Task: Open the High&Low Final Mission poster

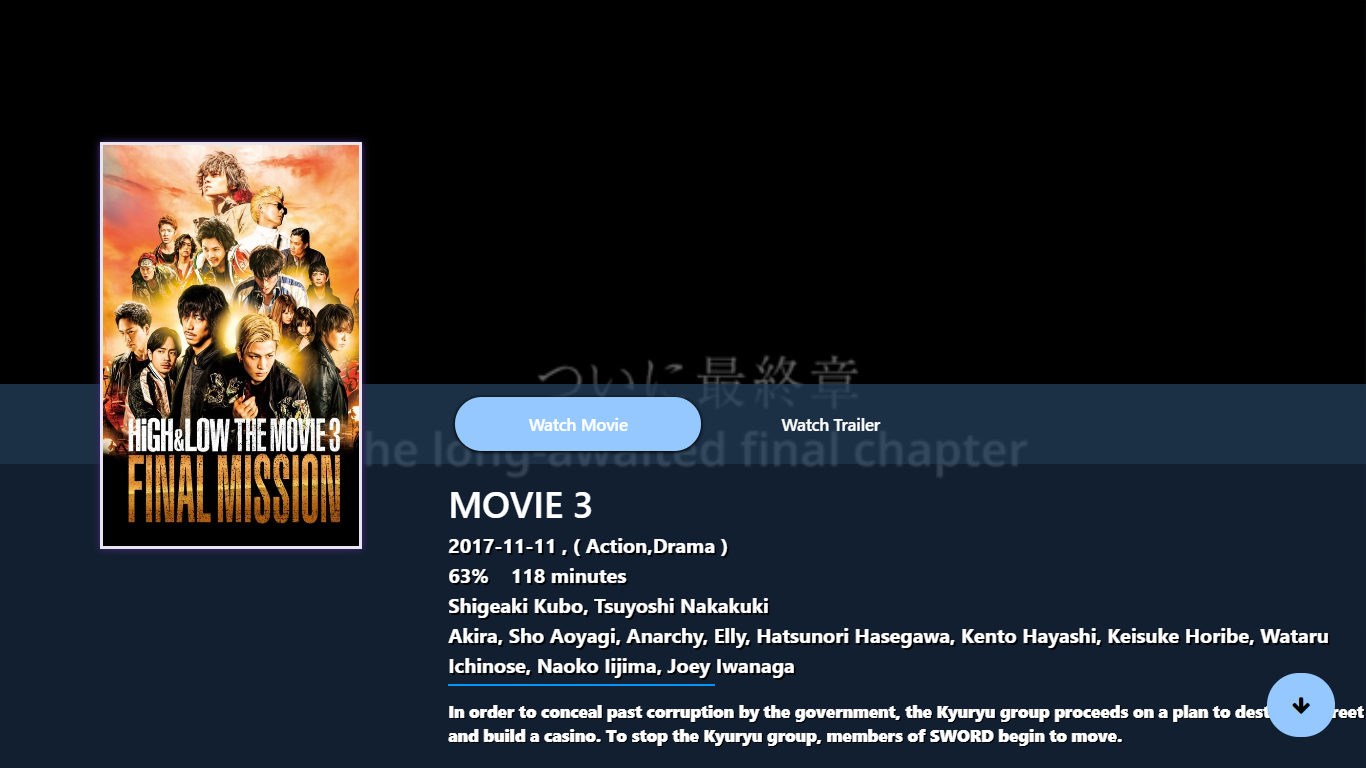Action: pos(231,346)
